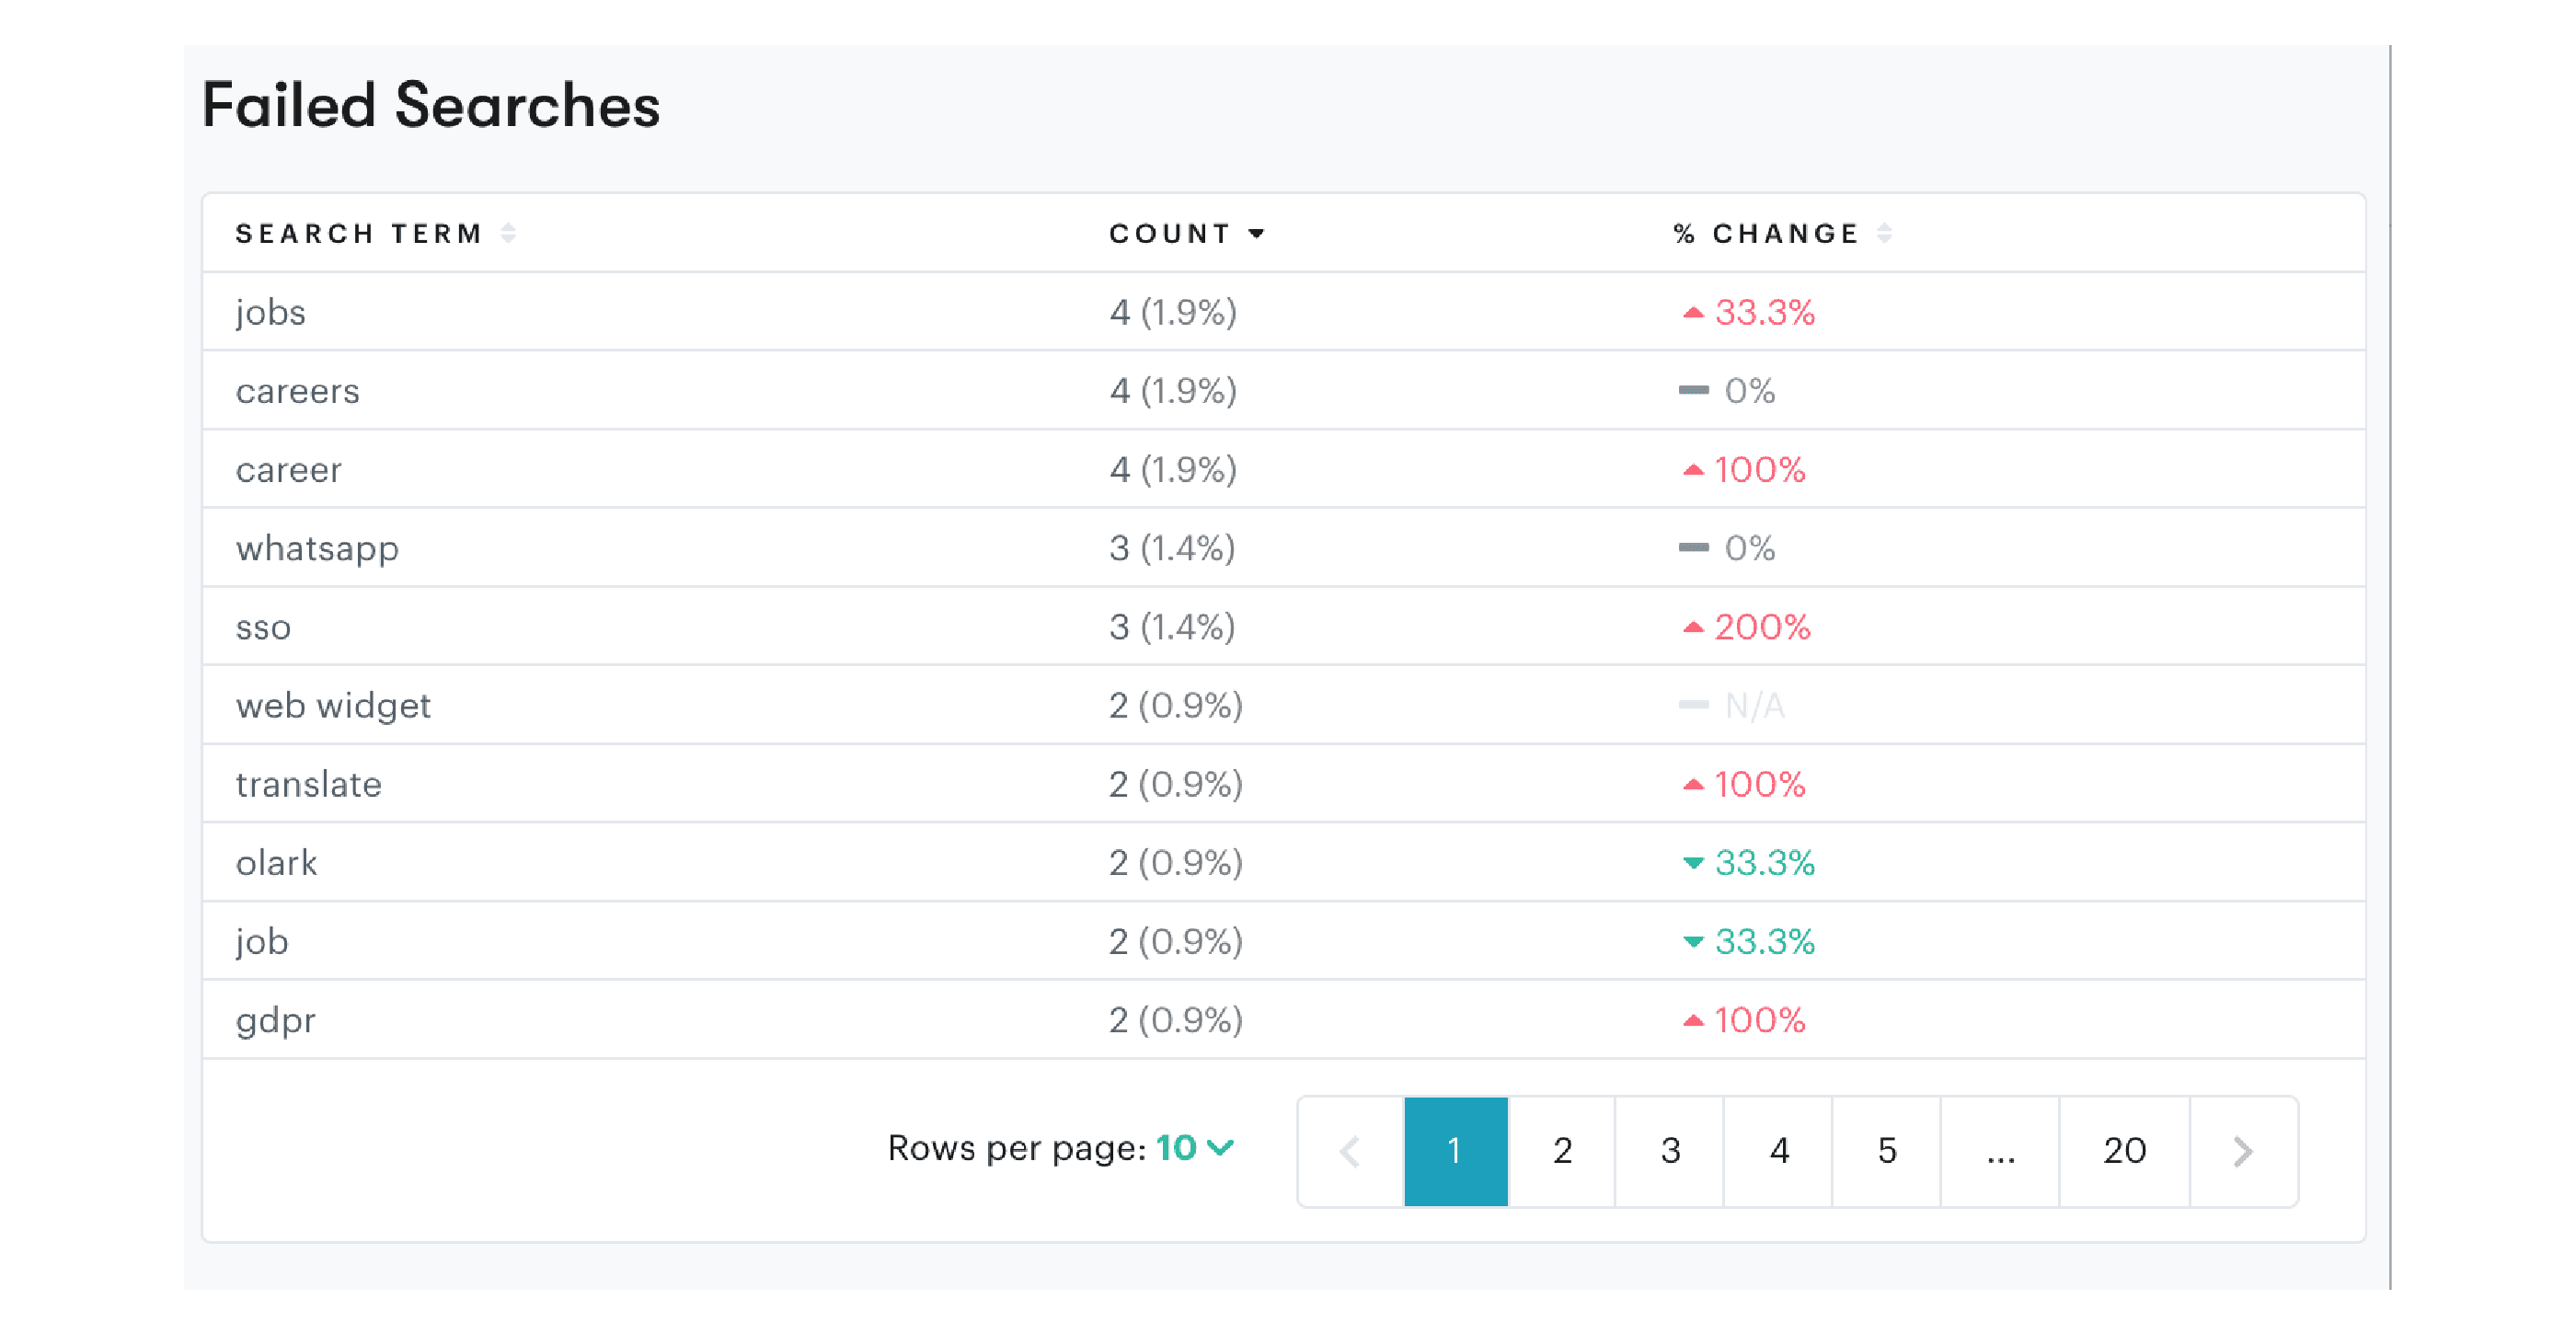Open the Rows per page dropdown

pos(1194,1148)
